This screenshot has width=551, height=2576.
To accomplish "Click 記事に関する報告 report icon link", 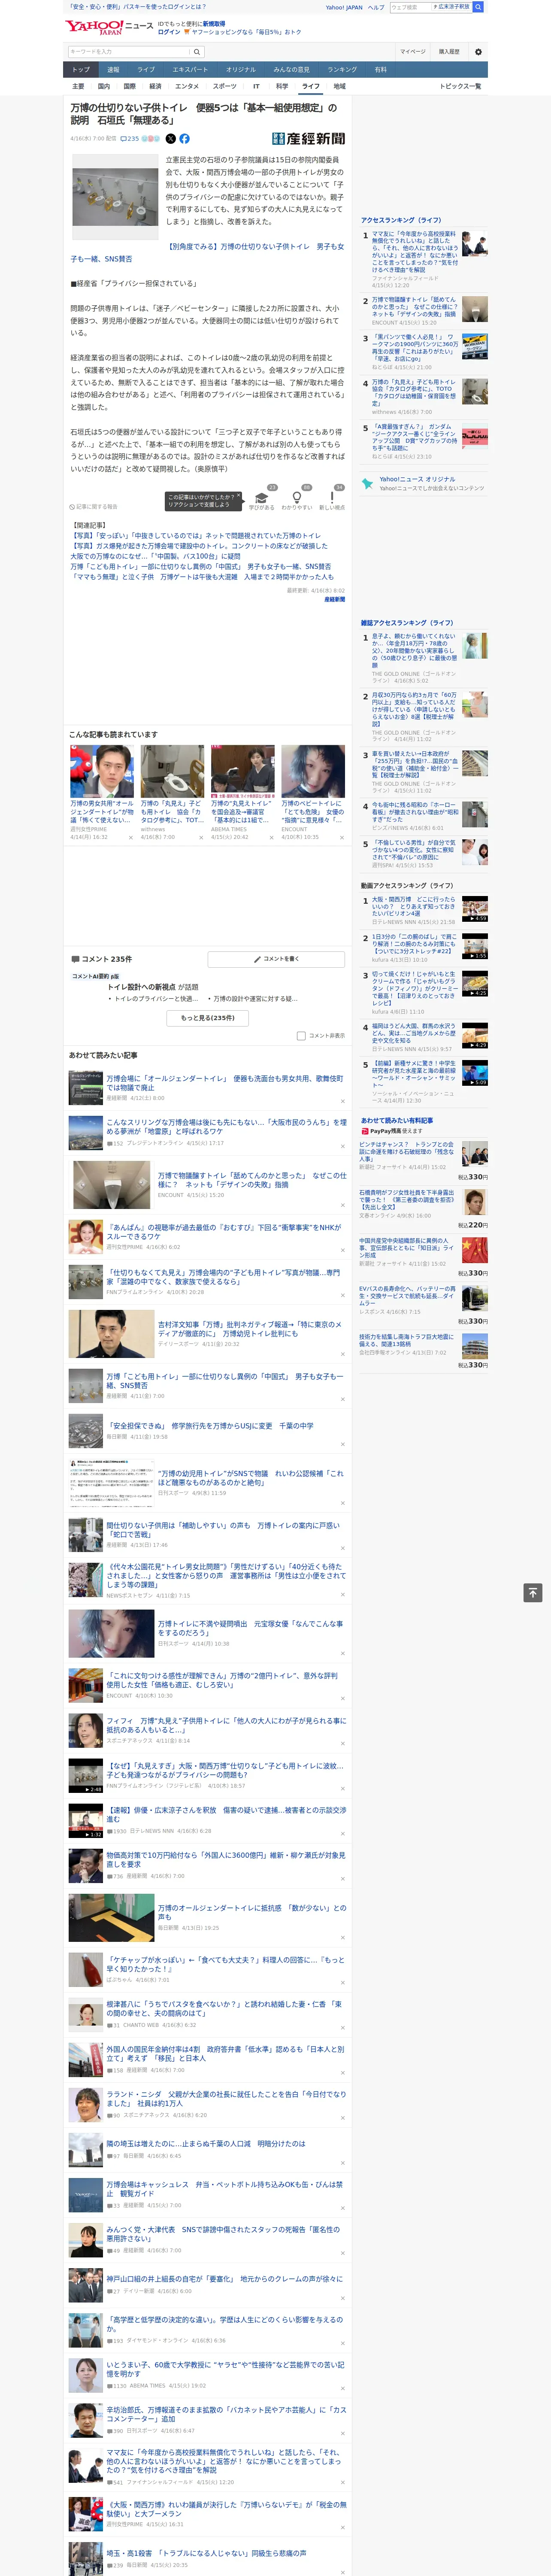I will (x=93, y=507).
